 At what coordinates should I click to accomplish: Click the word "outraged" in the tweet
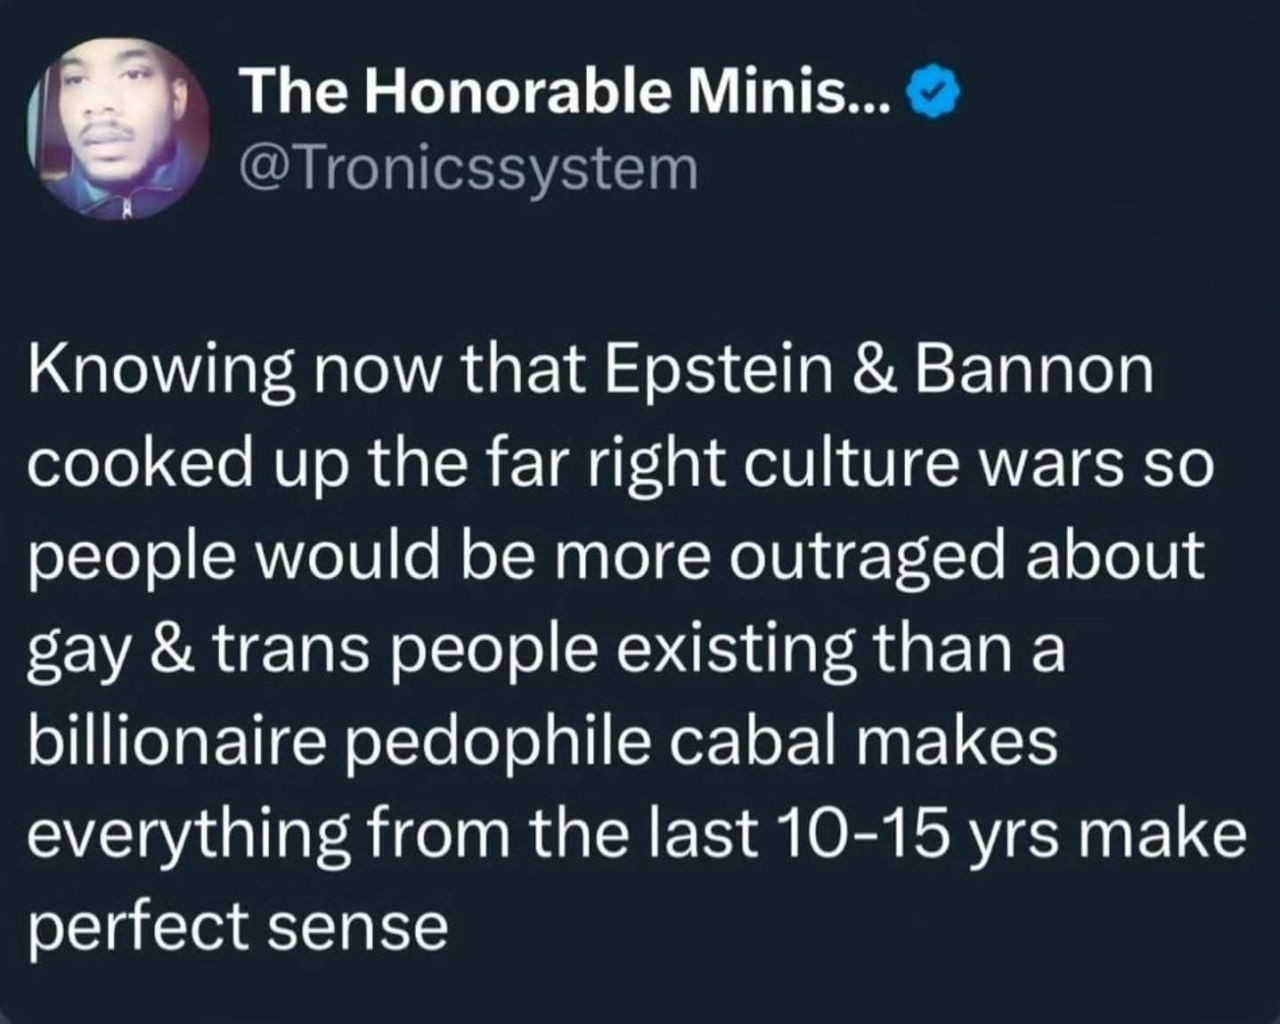click(865, 557)
